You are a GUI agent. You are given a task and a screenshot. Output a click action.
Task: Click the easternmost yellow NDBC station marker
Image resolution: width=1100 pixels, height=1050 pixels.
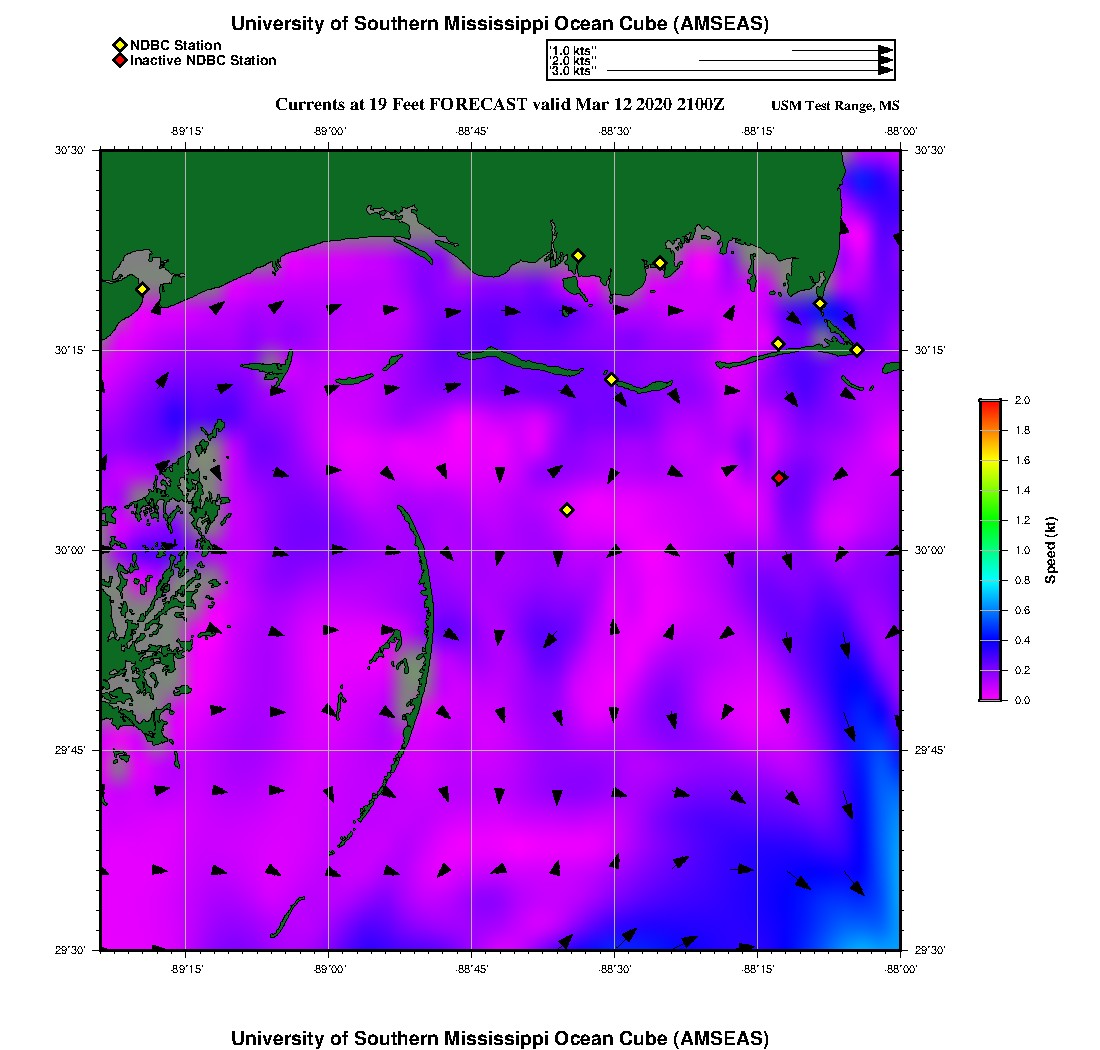point(857,349)
